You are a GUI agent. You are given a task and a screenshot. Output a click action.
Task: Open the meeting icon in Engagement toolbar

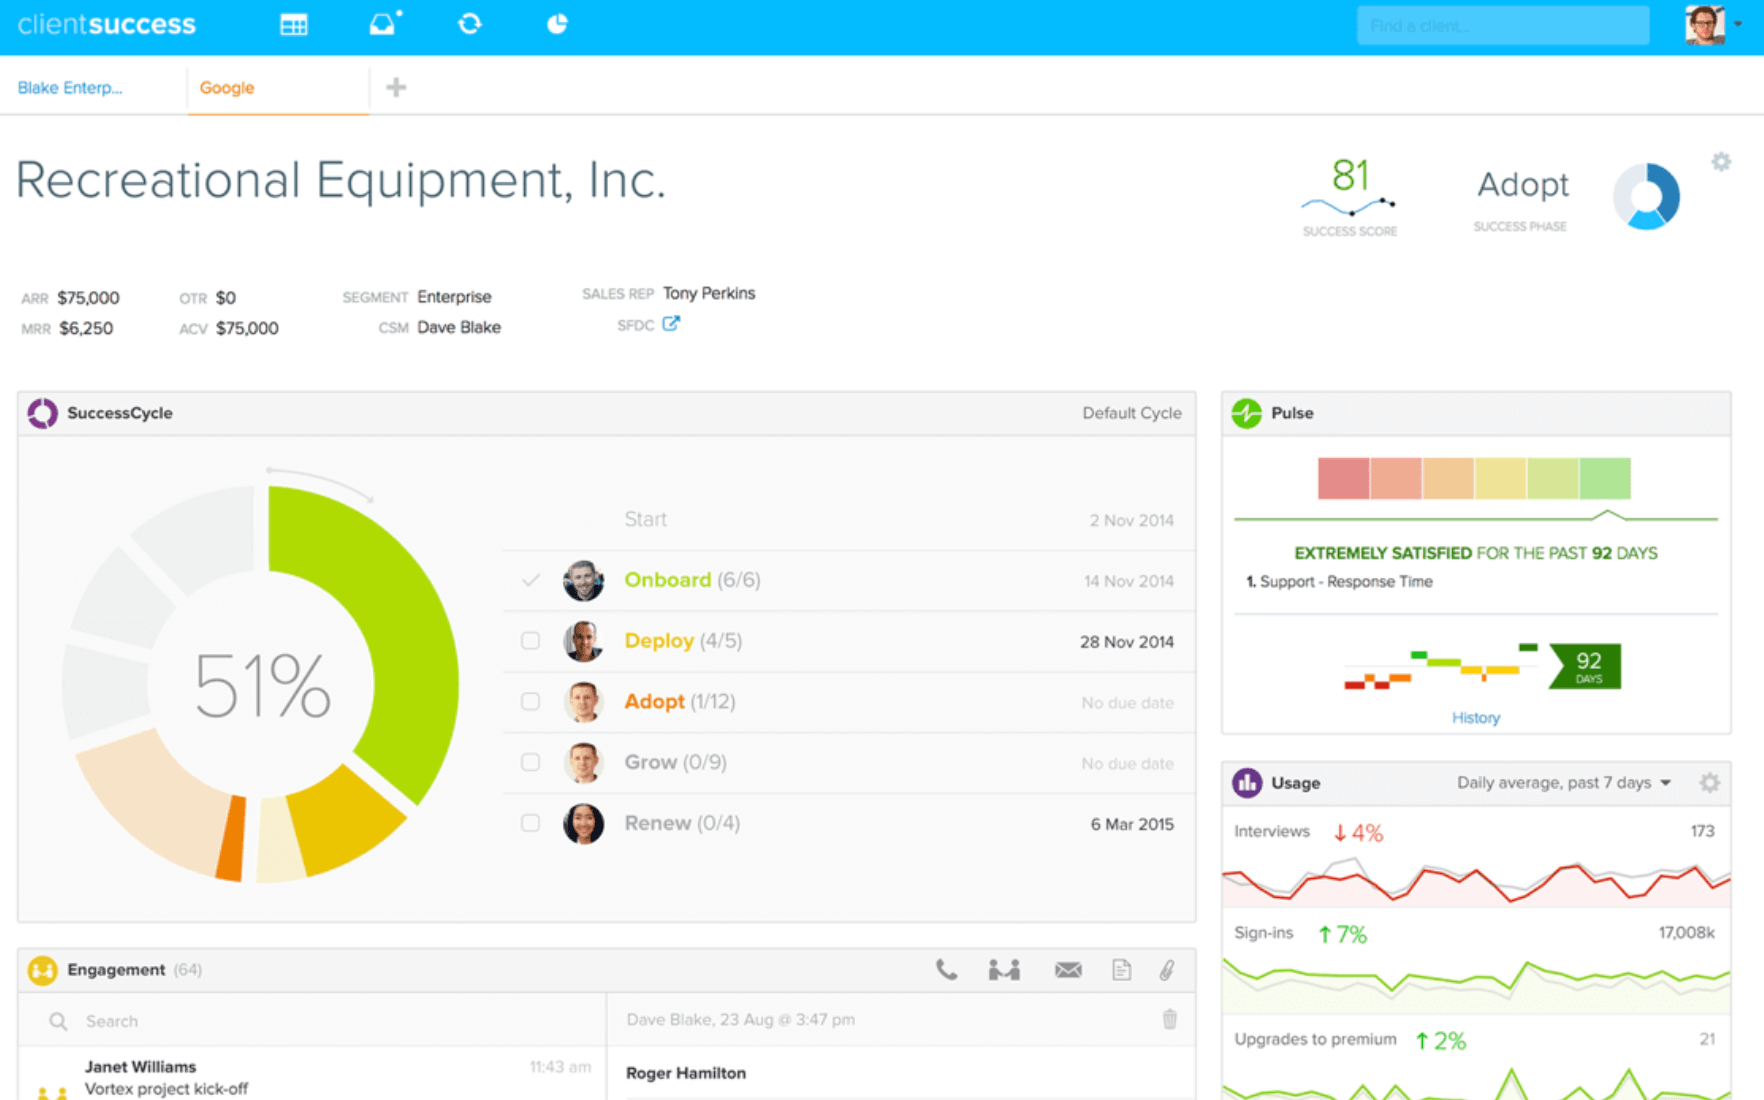click(1004, 969)
